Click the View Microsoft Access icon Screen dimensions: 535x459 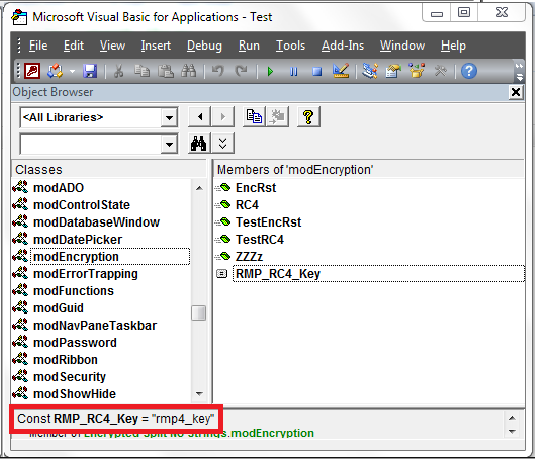(x=32, y=71)
